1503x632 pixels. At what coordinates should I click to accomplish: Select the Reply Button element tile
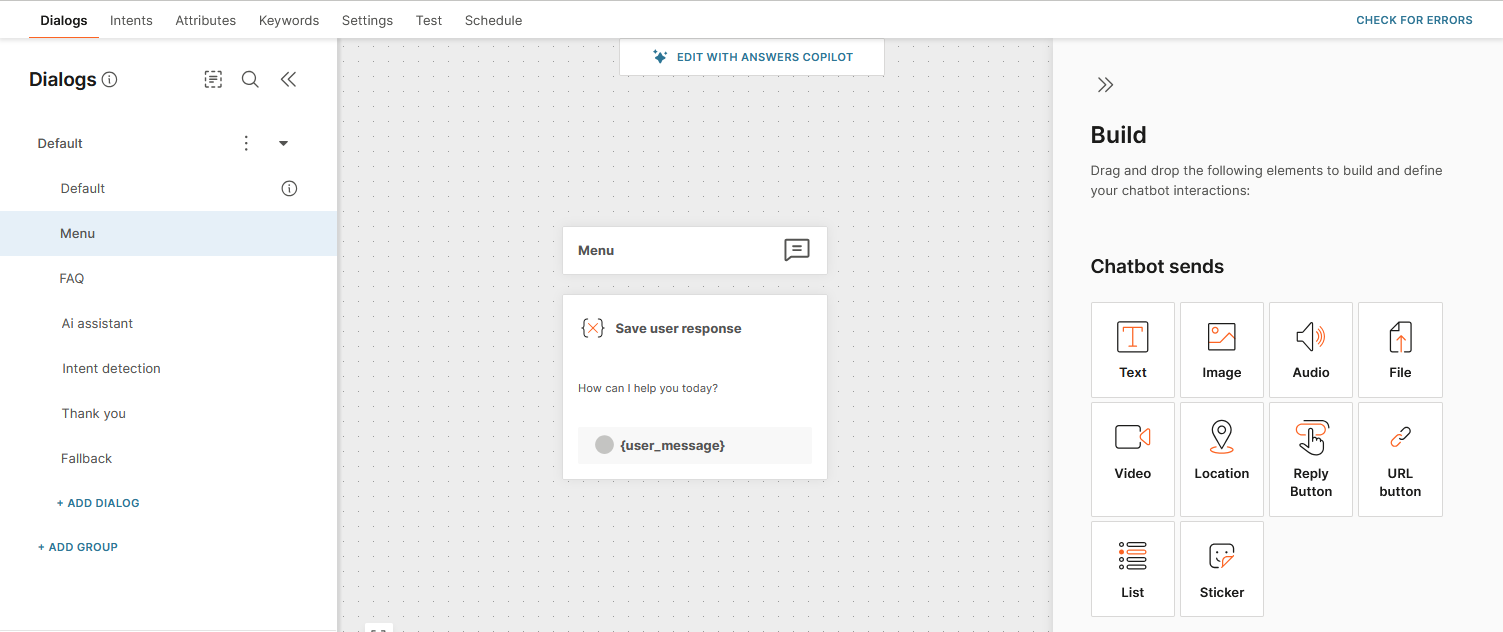tap(1310, 459)
